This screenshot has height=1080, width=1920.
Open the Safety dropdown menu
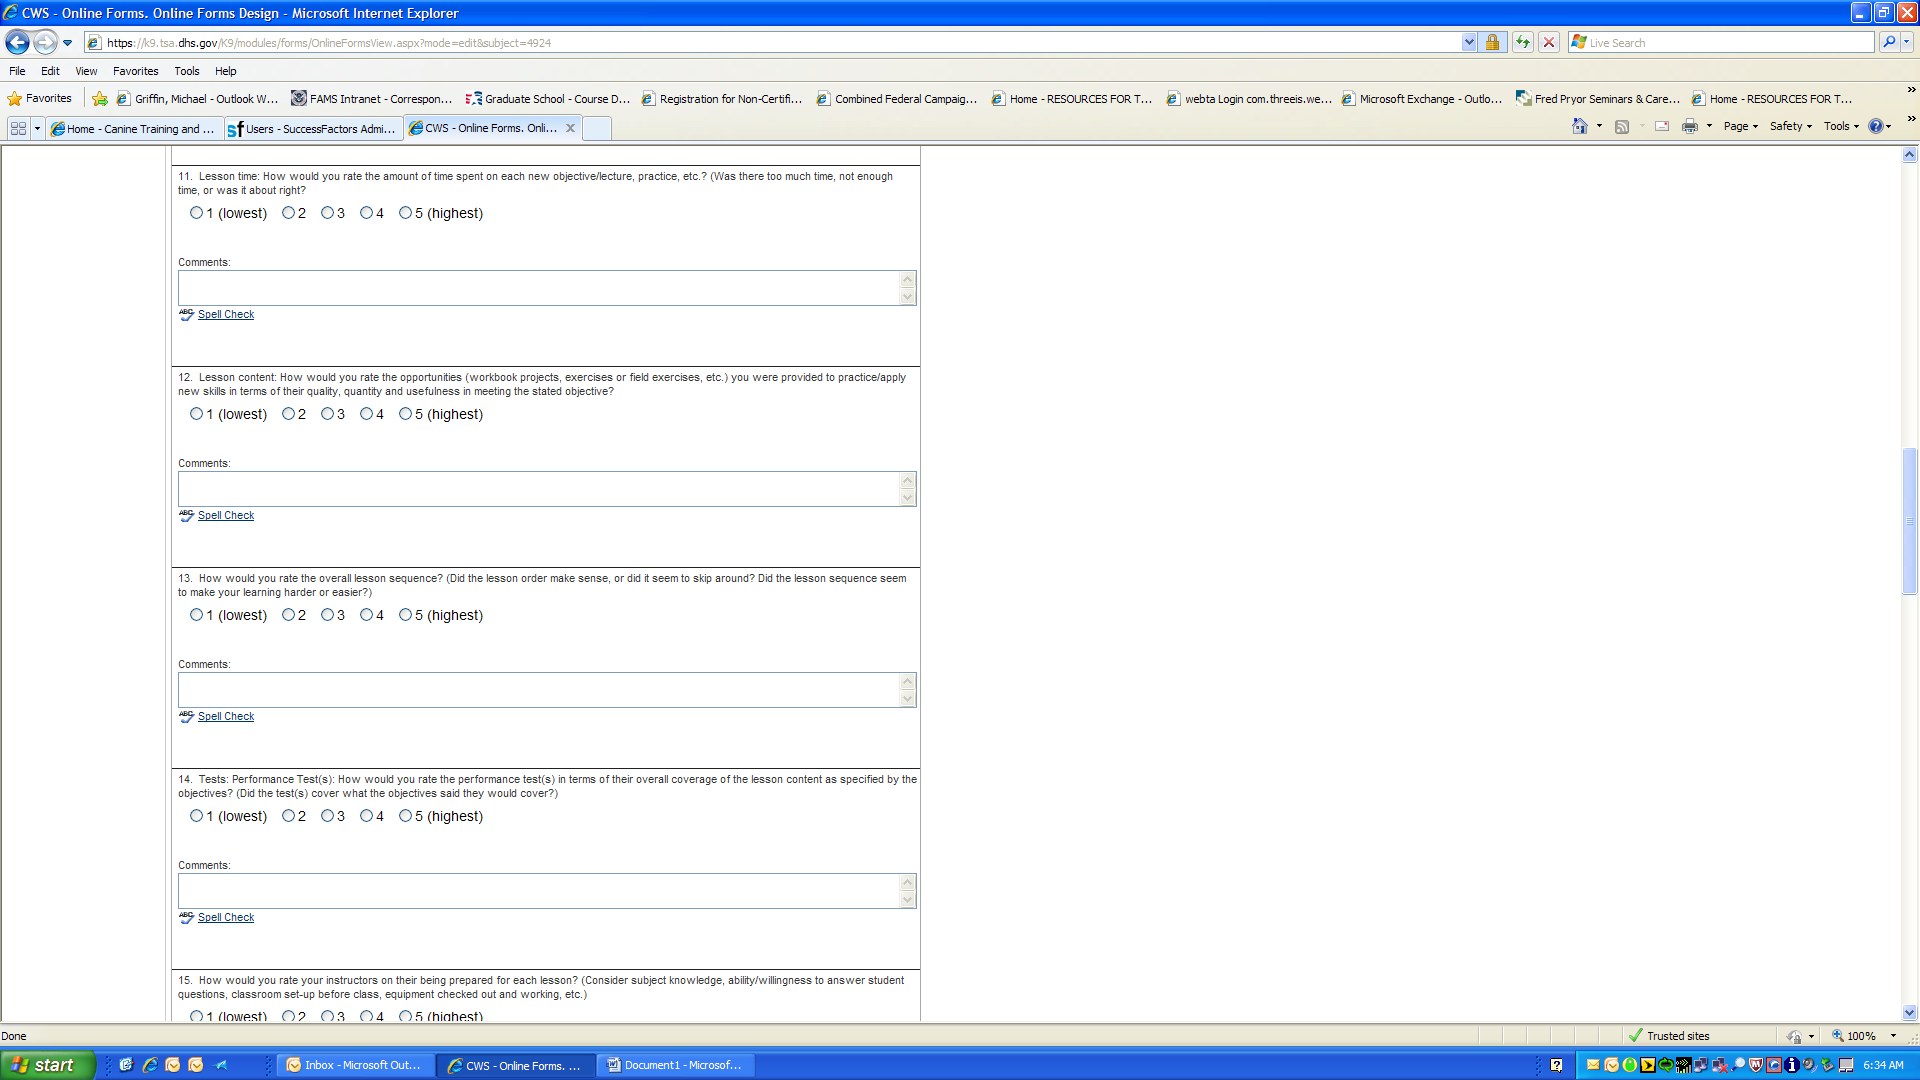pyautogui.click(x=1790, y=126)
